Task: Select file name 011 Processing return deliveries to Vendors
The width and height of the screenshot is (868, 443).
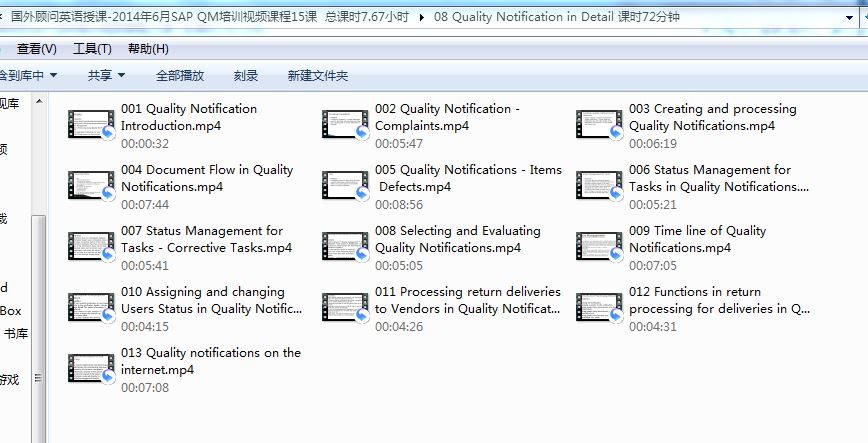Action: [468, 300]
